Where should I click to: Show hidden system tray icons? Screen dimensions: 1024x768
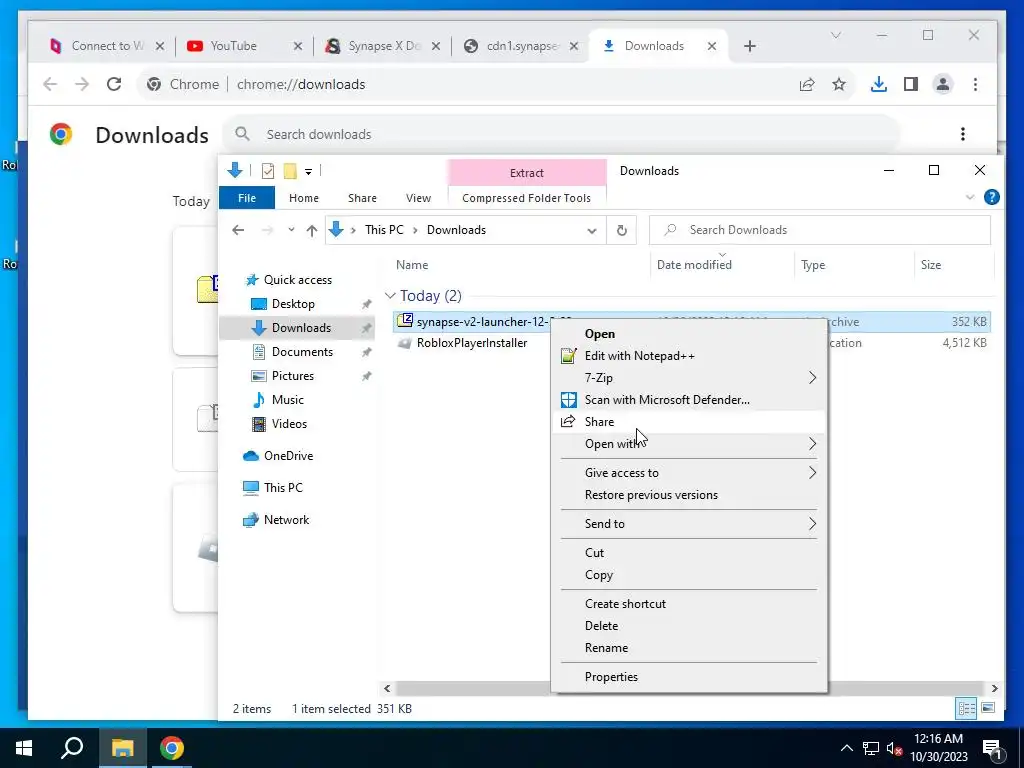click(x=846, y=748)
